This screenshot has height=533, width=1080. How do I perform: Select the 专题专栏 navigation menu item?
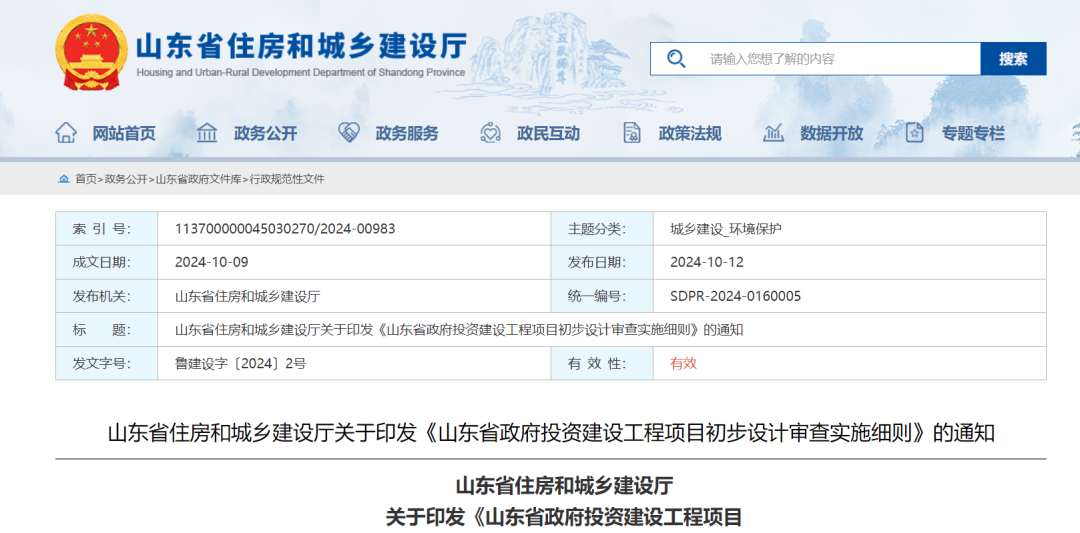(x=972, y=133)
